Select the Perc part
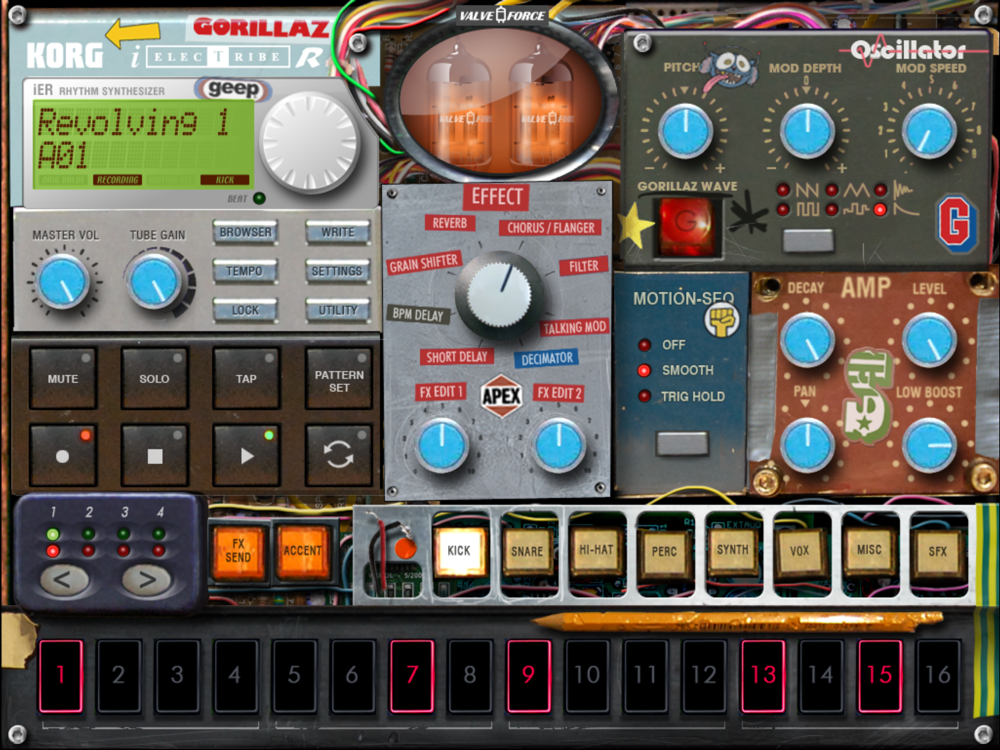1000x750 pixels. (664, 550)
